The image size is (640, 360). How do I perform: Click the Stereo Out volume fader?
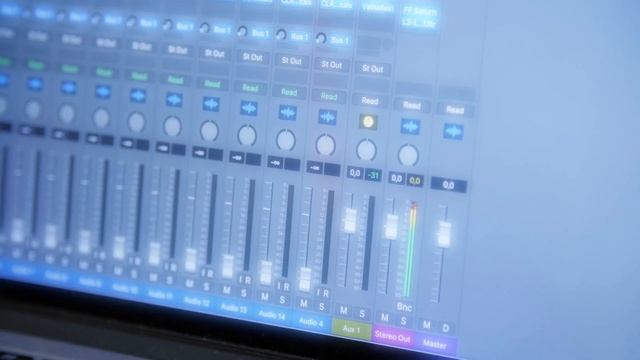pyautogui.click(x=392, y=227)
